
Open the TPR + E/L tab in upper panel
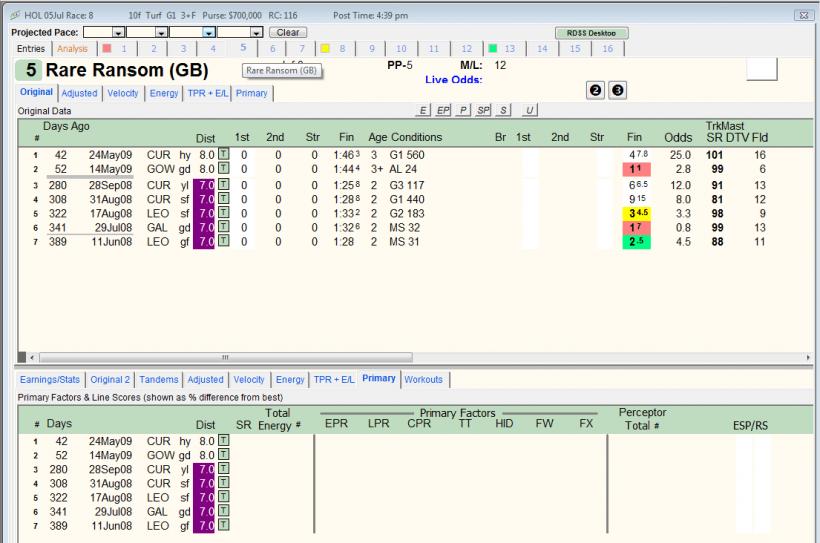pos(208,93)
